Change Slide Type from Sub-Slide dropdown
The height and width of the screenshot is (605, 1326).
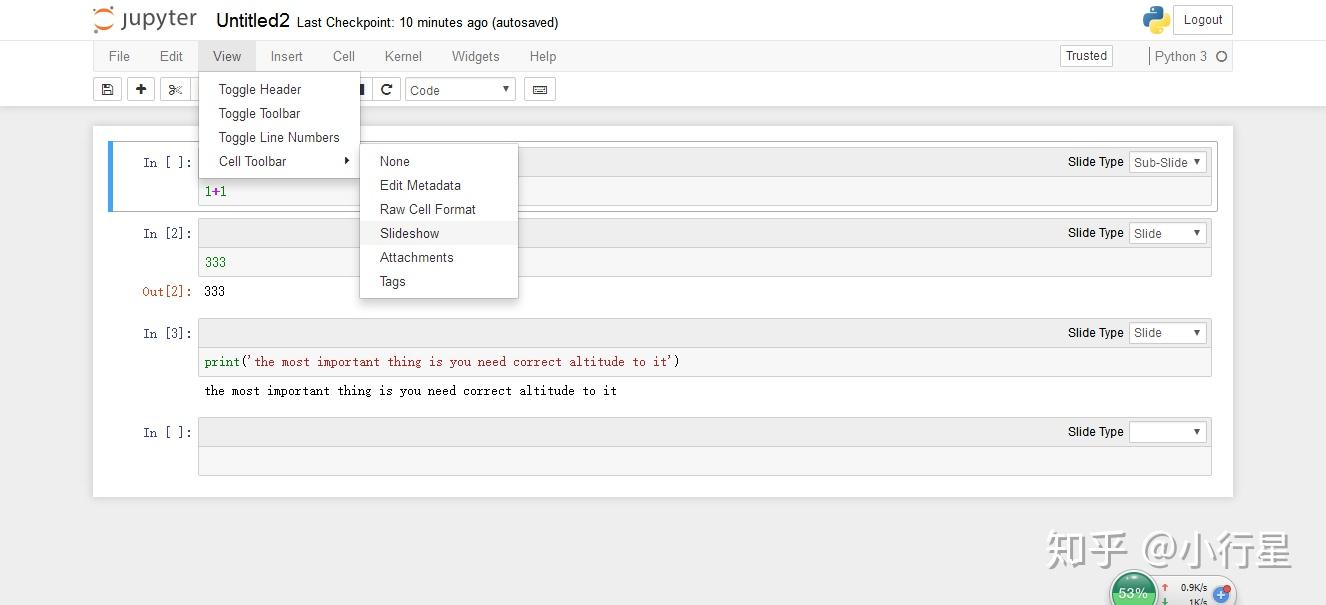[x=1167, y=161]
